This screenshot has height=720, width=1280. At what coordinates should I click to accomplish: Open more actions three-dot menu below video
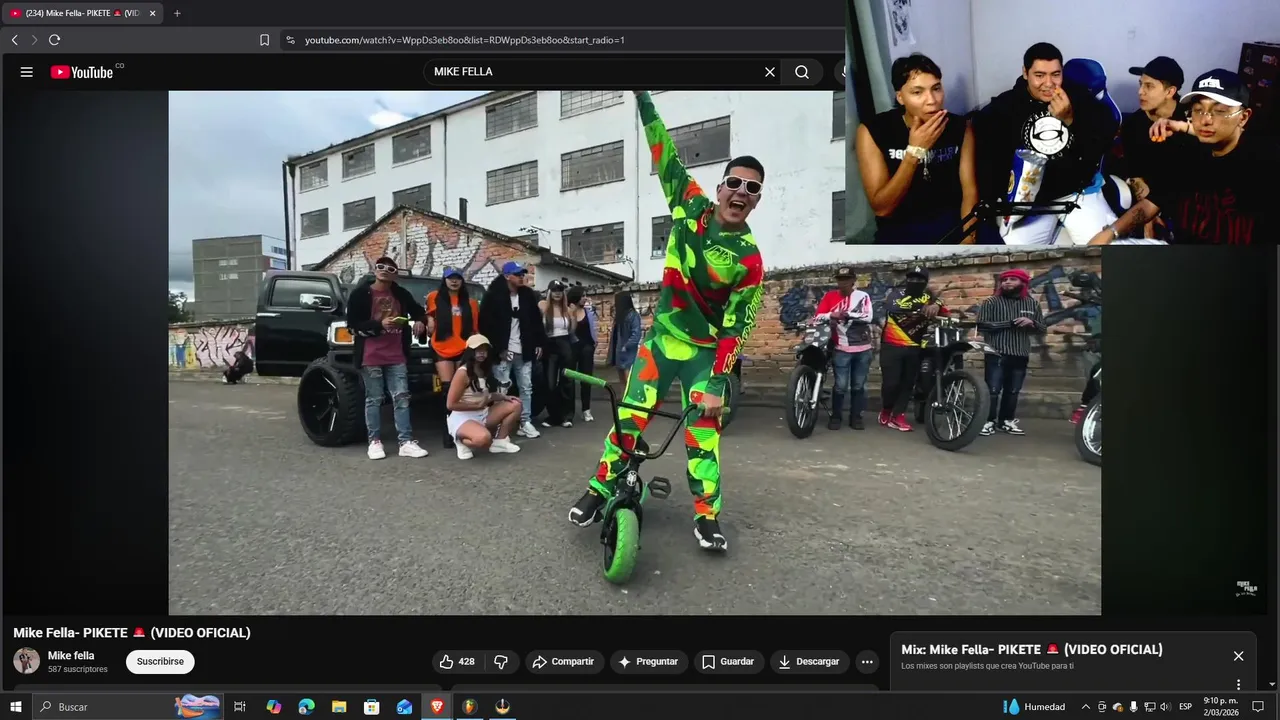click(867, 661)
